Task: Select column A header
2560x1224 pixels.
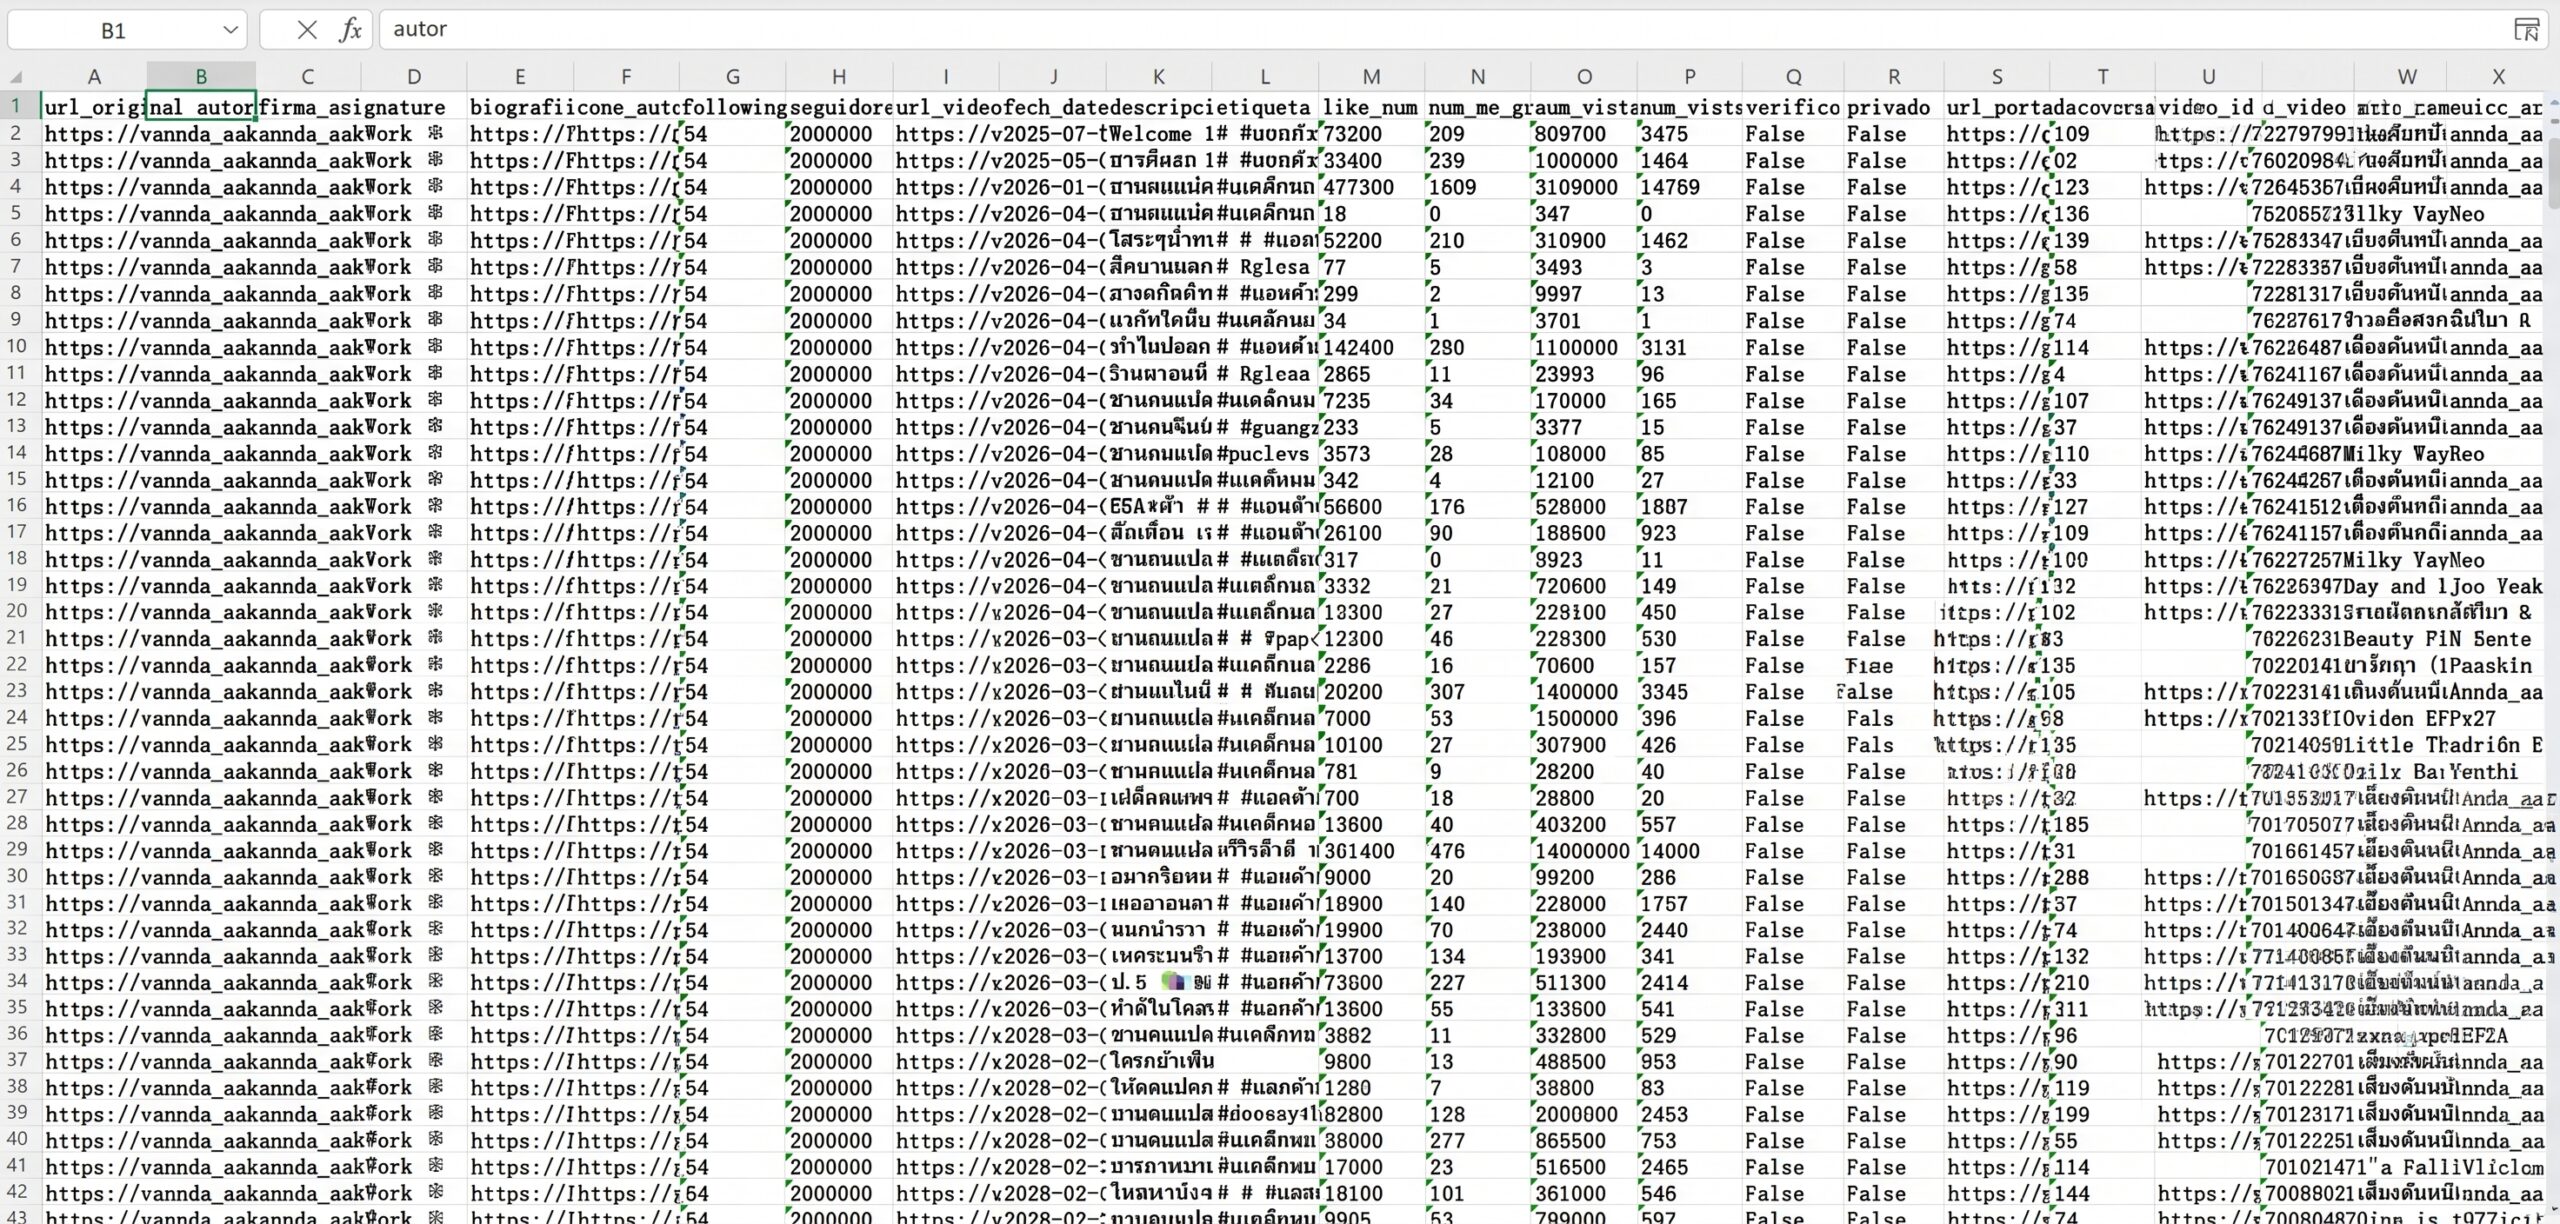Action: coord(94,77)
